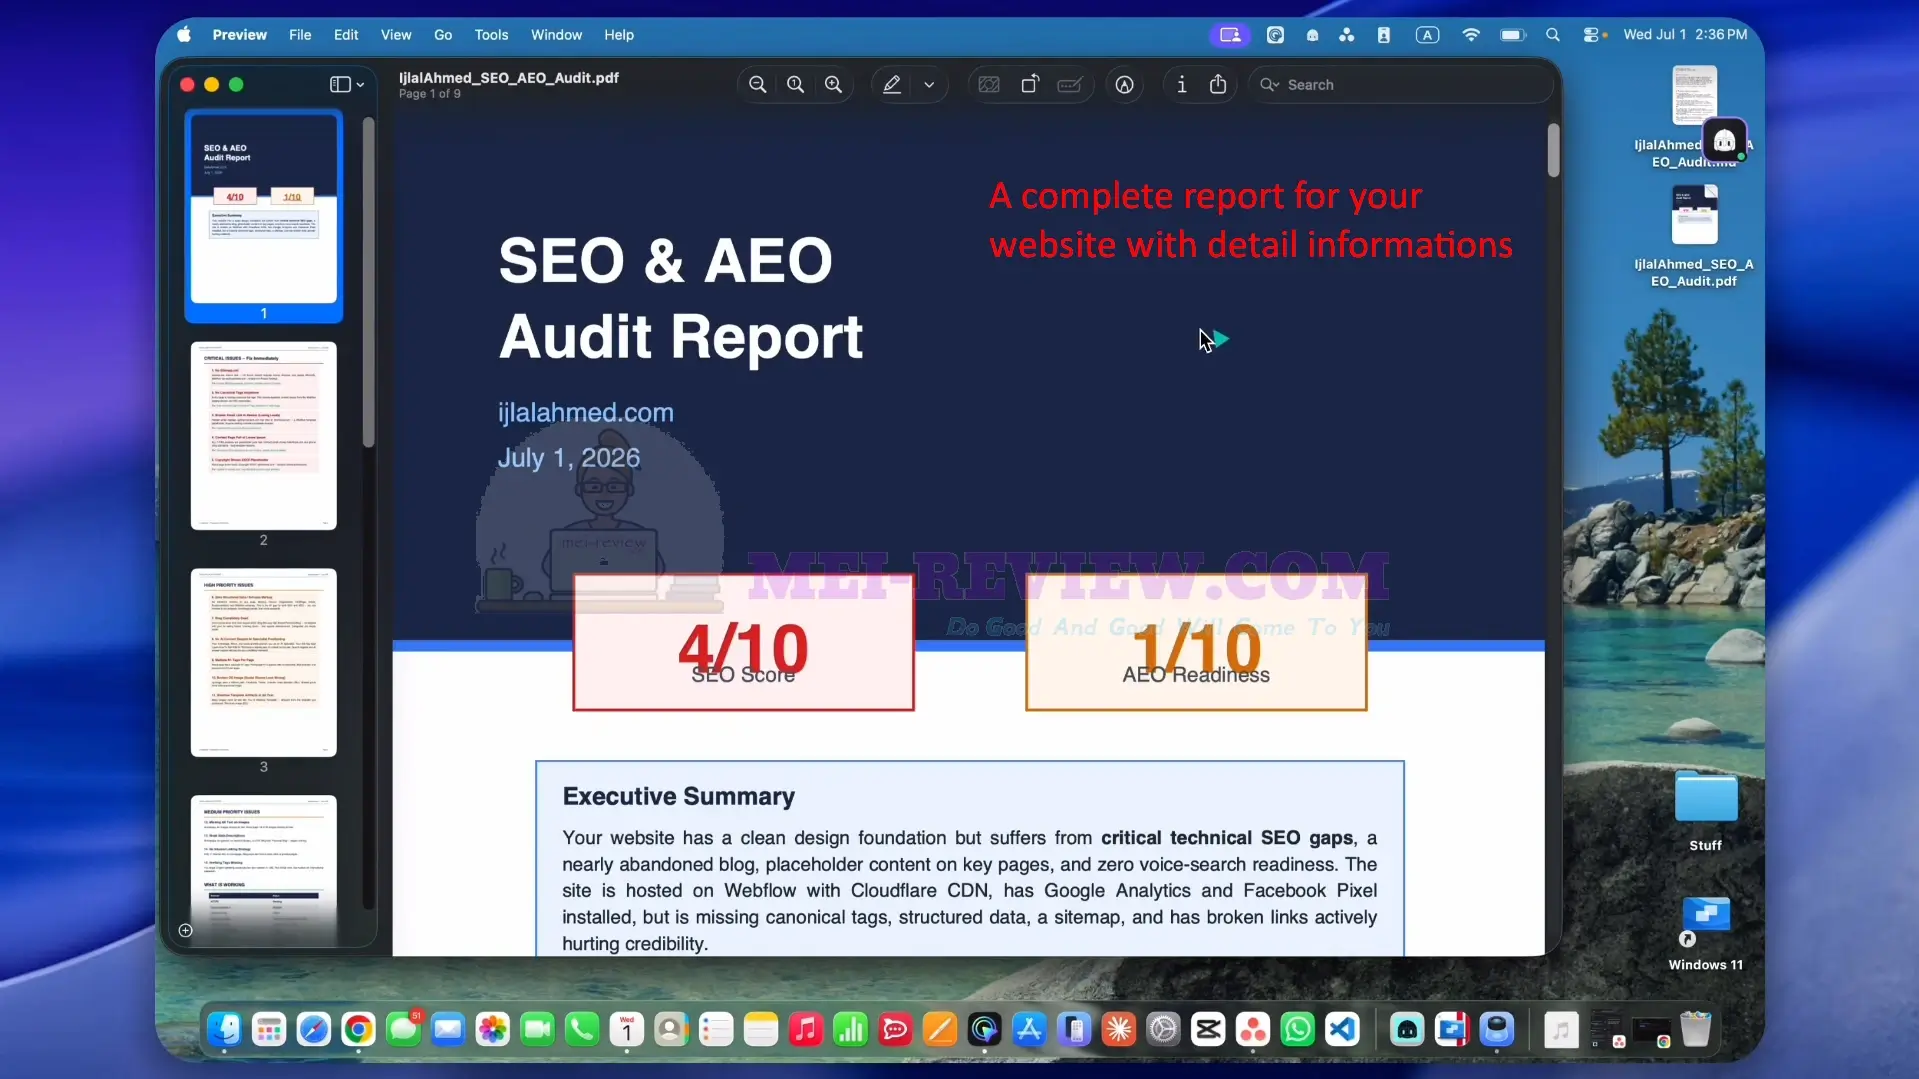
Task: Open Launchpad from the Dock
Action: 269,1029
